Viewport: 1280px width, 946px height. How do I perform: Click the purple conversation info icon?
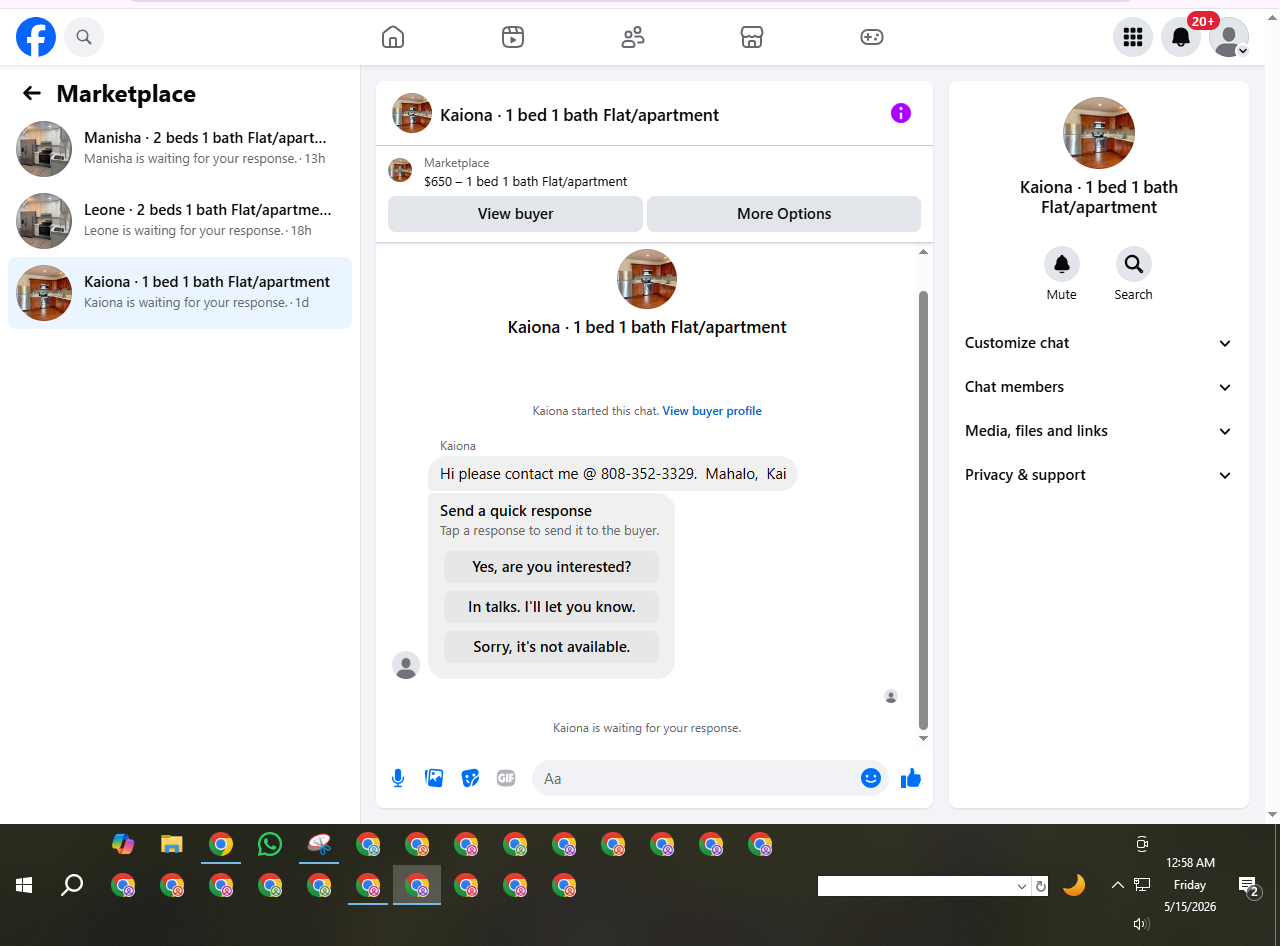click(x=901, y=113)
